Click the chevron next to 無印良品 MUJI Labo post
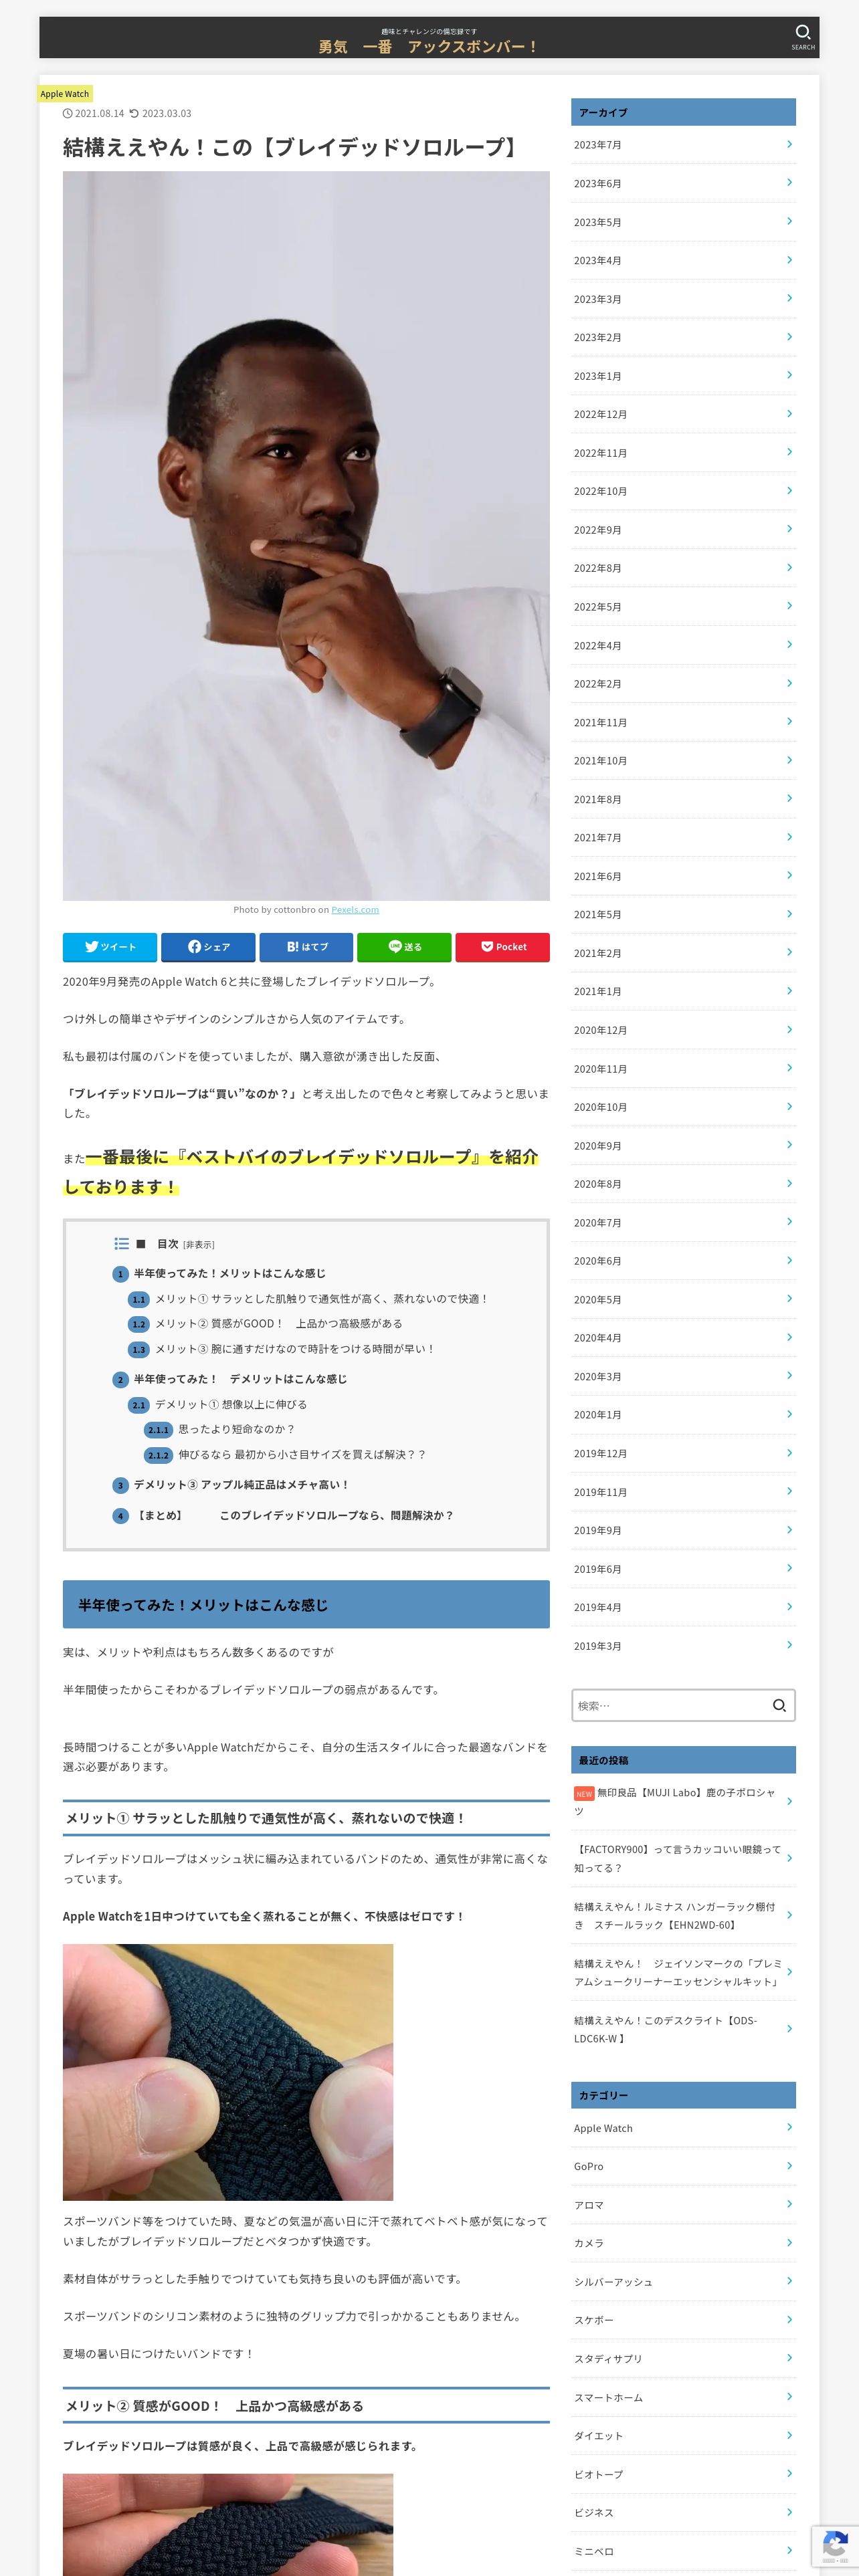Viewport: 859px width, 2576px height. point(789,1801)
